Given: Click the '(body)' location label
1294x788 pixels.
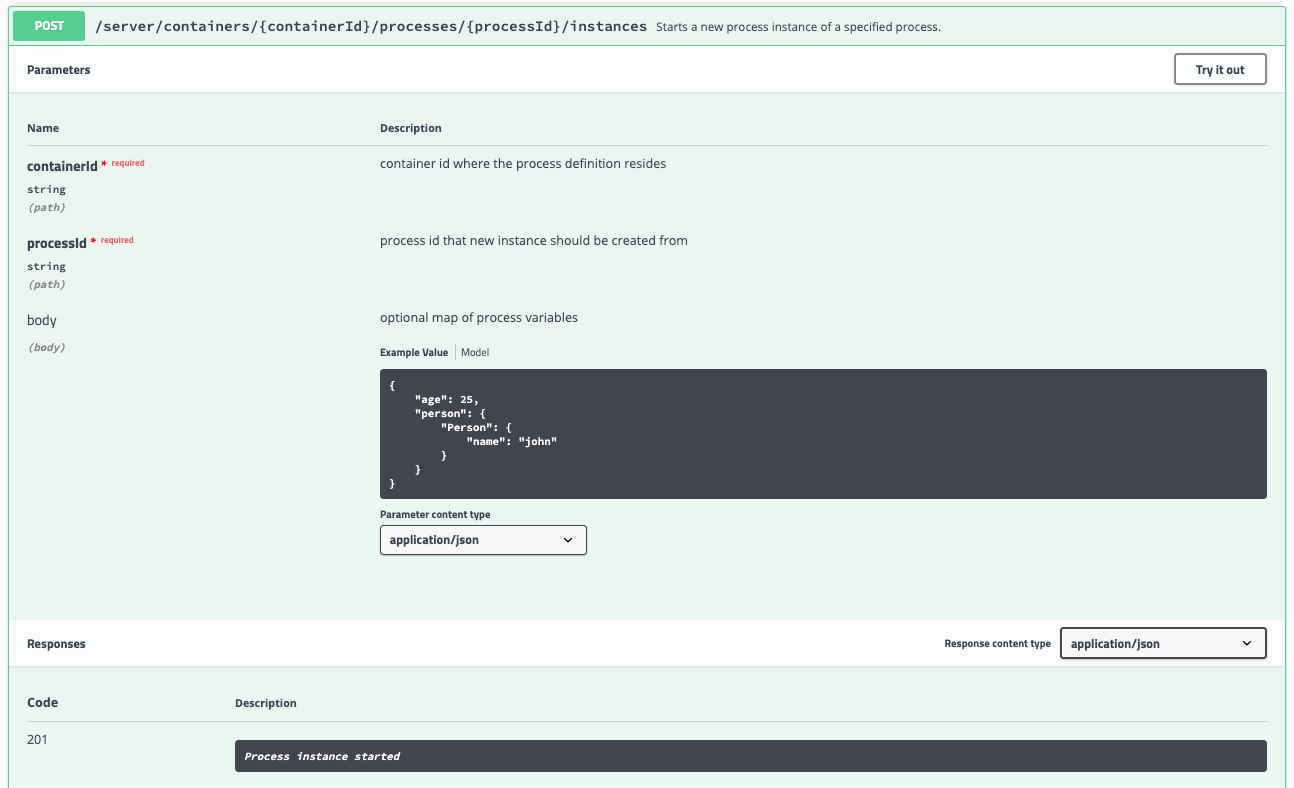Looking at the screenshot, I should pos(46,347).
